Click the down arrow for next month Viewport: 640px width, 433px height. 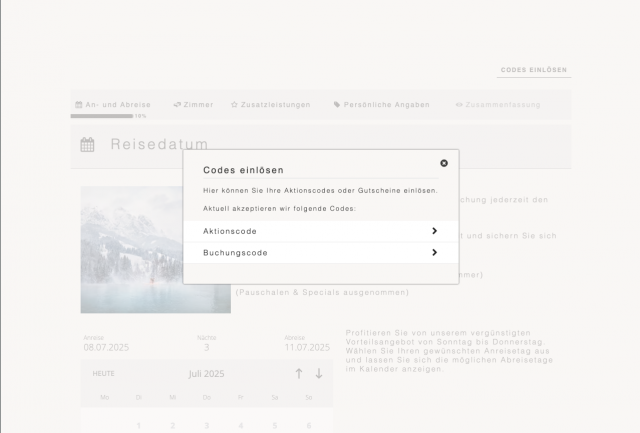[319, 373]
